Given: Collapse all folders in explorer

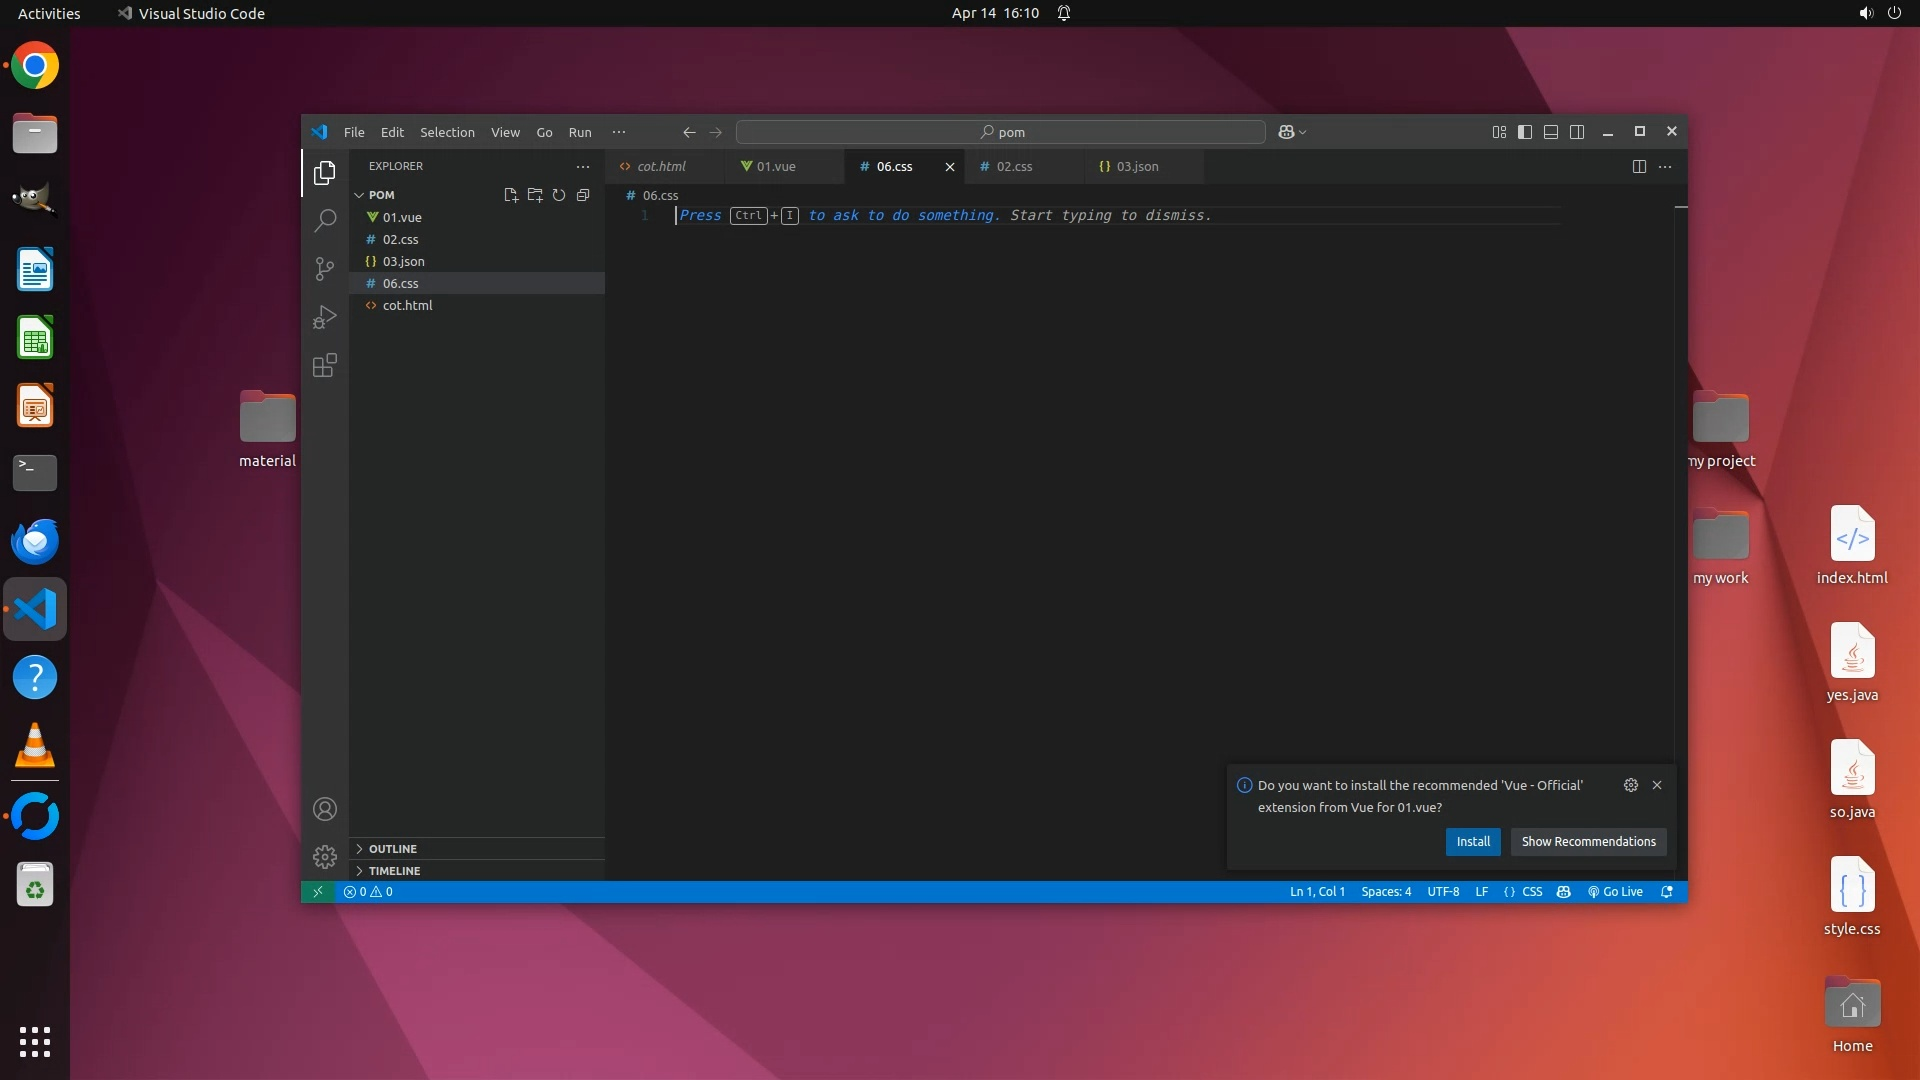Looking at the screenshot, I should [583, 195].
